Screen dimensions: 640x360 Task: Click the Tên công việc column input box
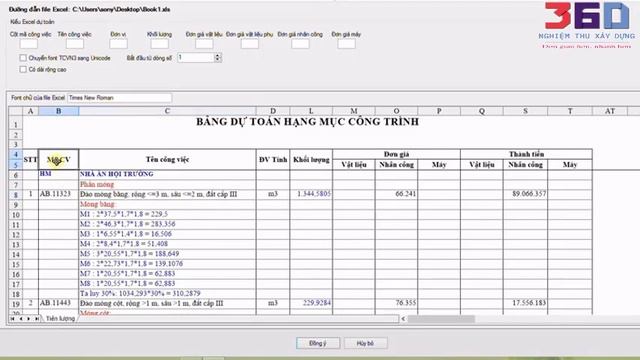(75, 44)
